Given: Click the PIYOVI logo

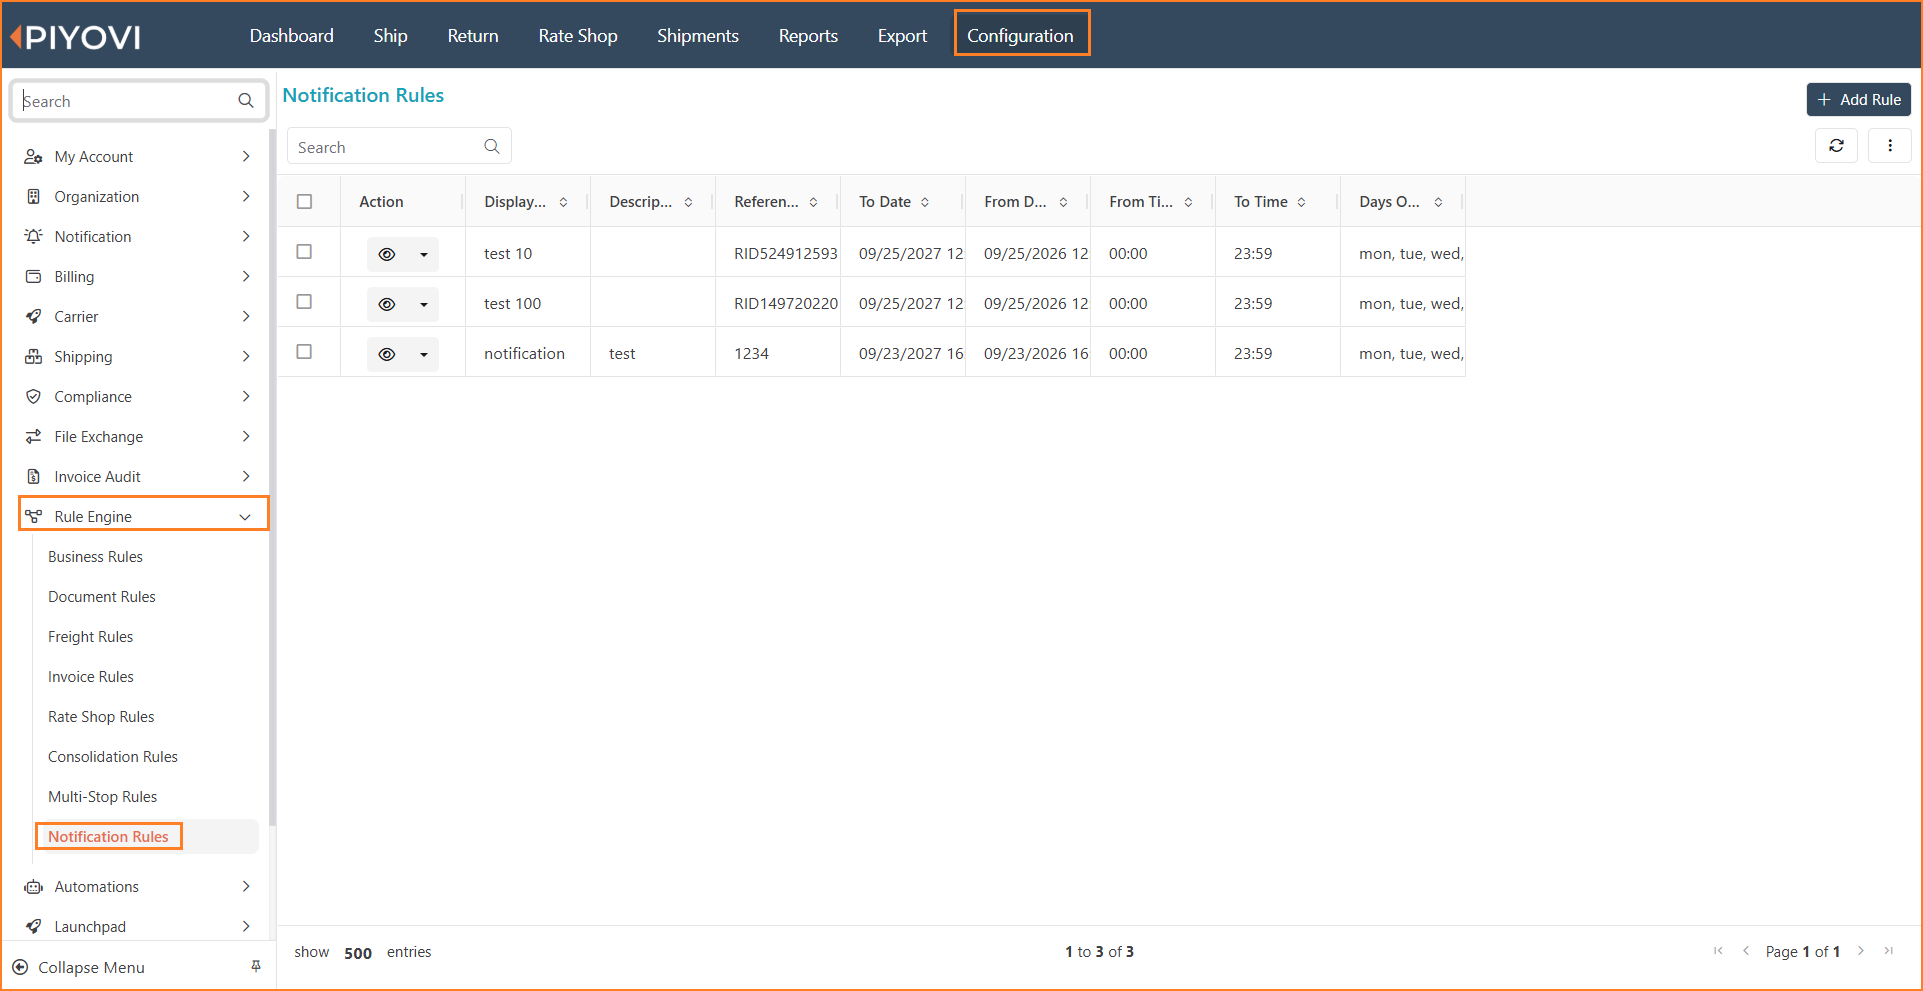Looking at the screenshot, I should point(76,37).
